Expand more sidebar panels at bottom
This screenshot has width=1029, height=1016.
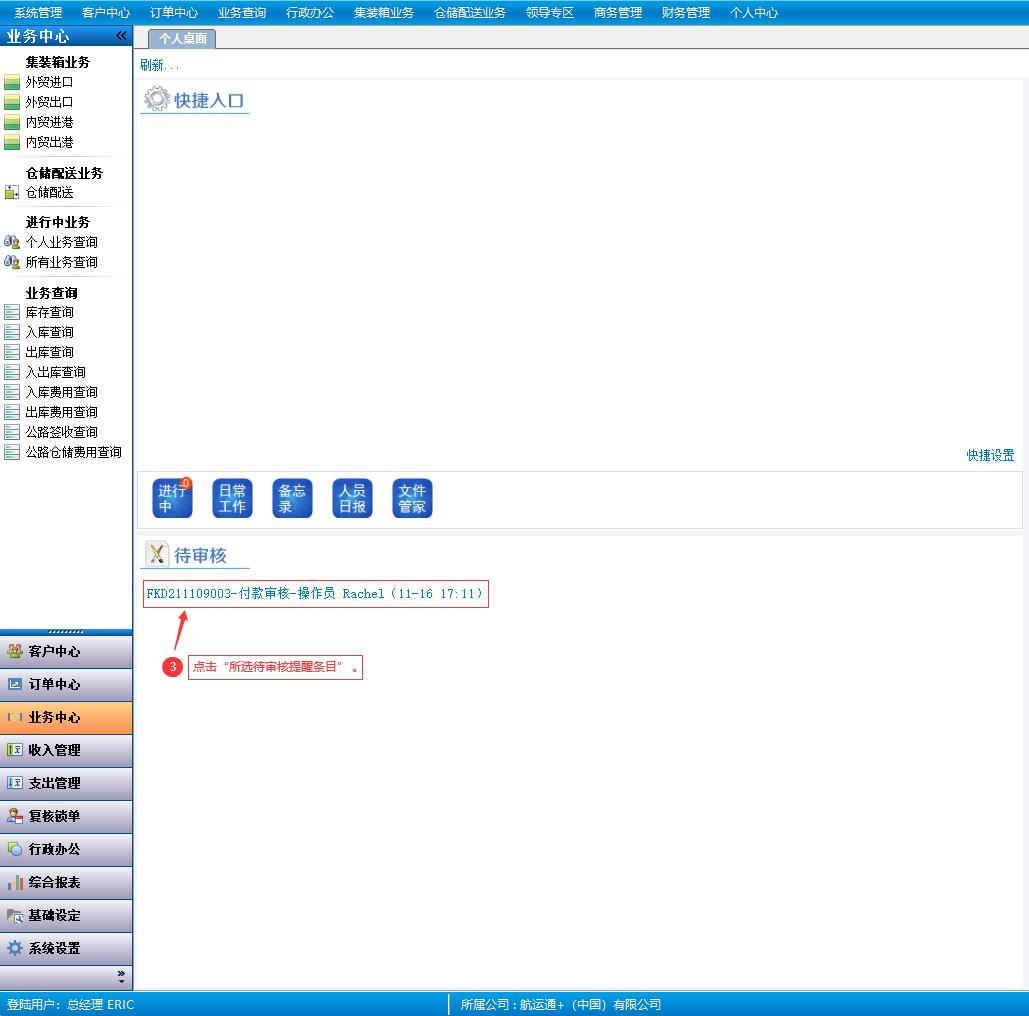click(x=121, y=975)
